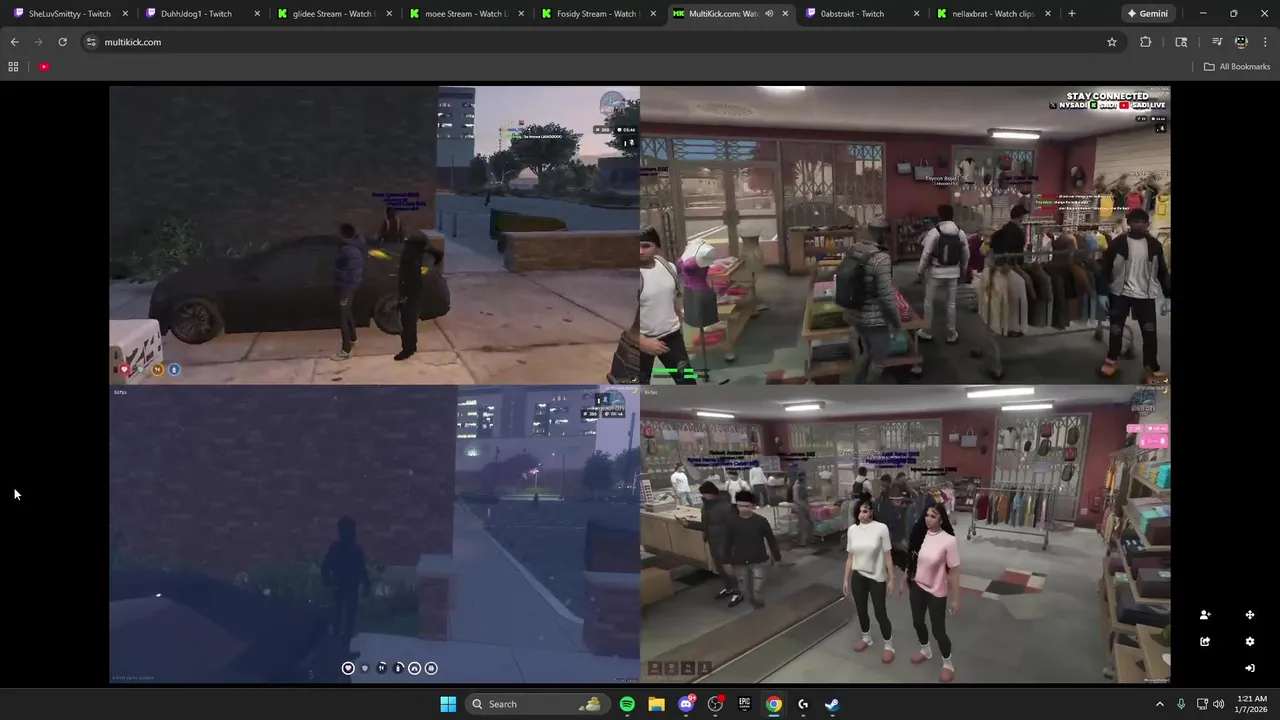Open MultiKick settings gear
The width and height of the screenshot is (1280, 720).
click(x=1250, y=642)
